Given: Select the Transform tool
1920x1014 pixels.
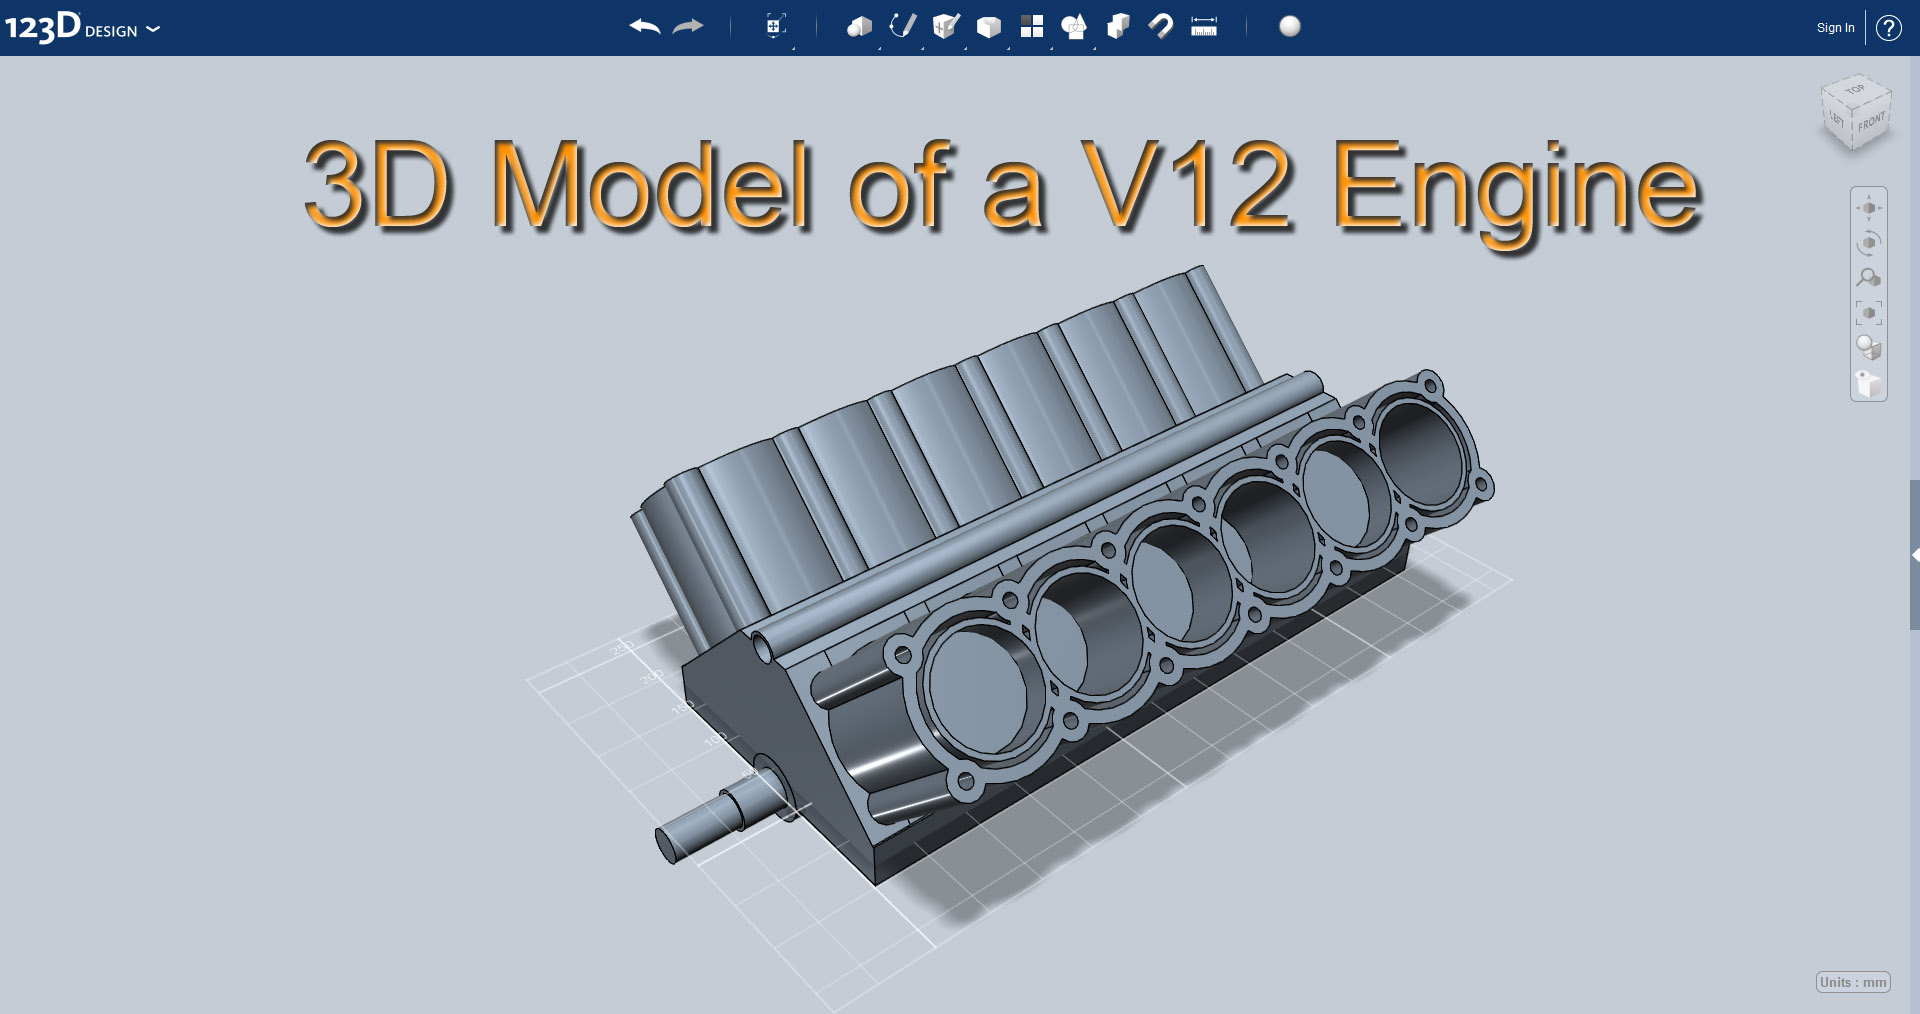Looking at the screenshot, I should point(776,27).
